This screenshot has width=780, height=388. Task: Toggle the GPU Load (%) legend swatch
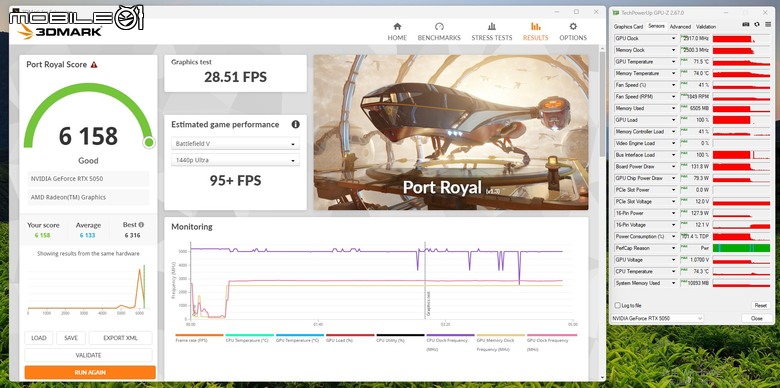(350, 335)
